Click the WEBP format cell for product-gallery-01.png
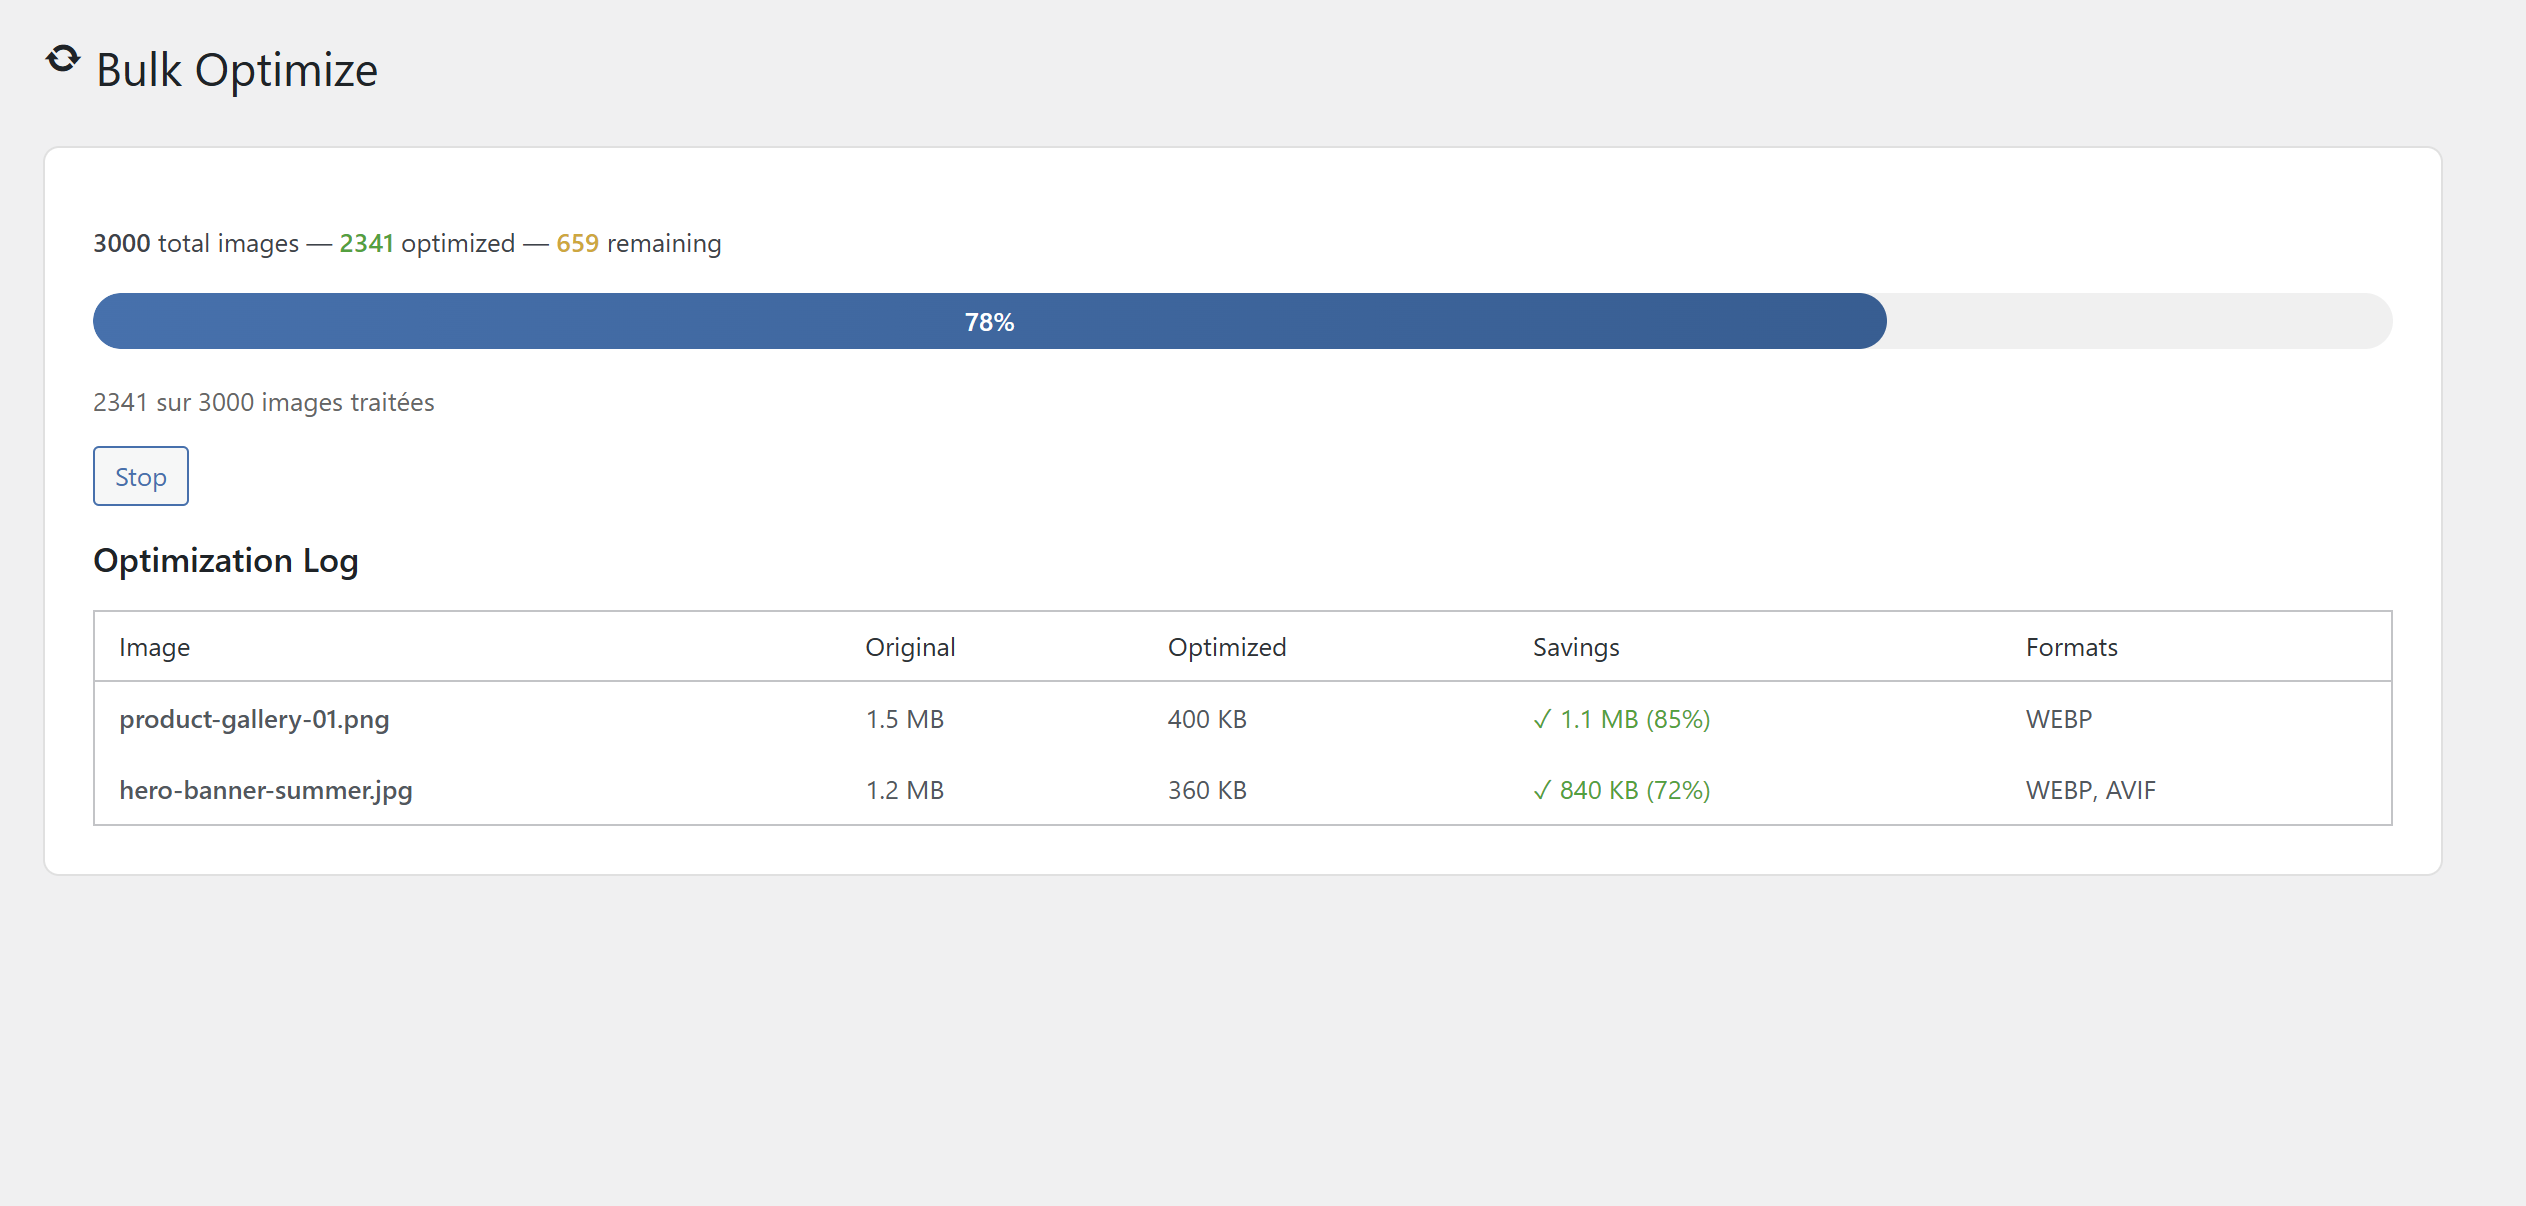 pos(2059,719)
